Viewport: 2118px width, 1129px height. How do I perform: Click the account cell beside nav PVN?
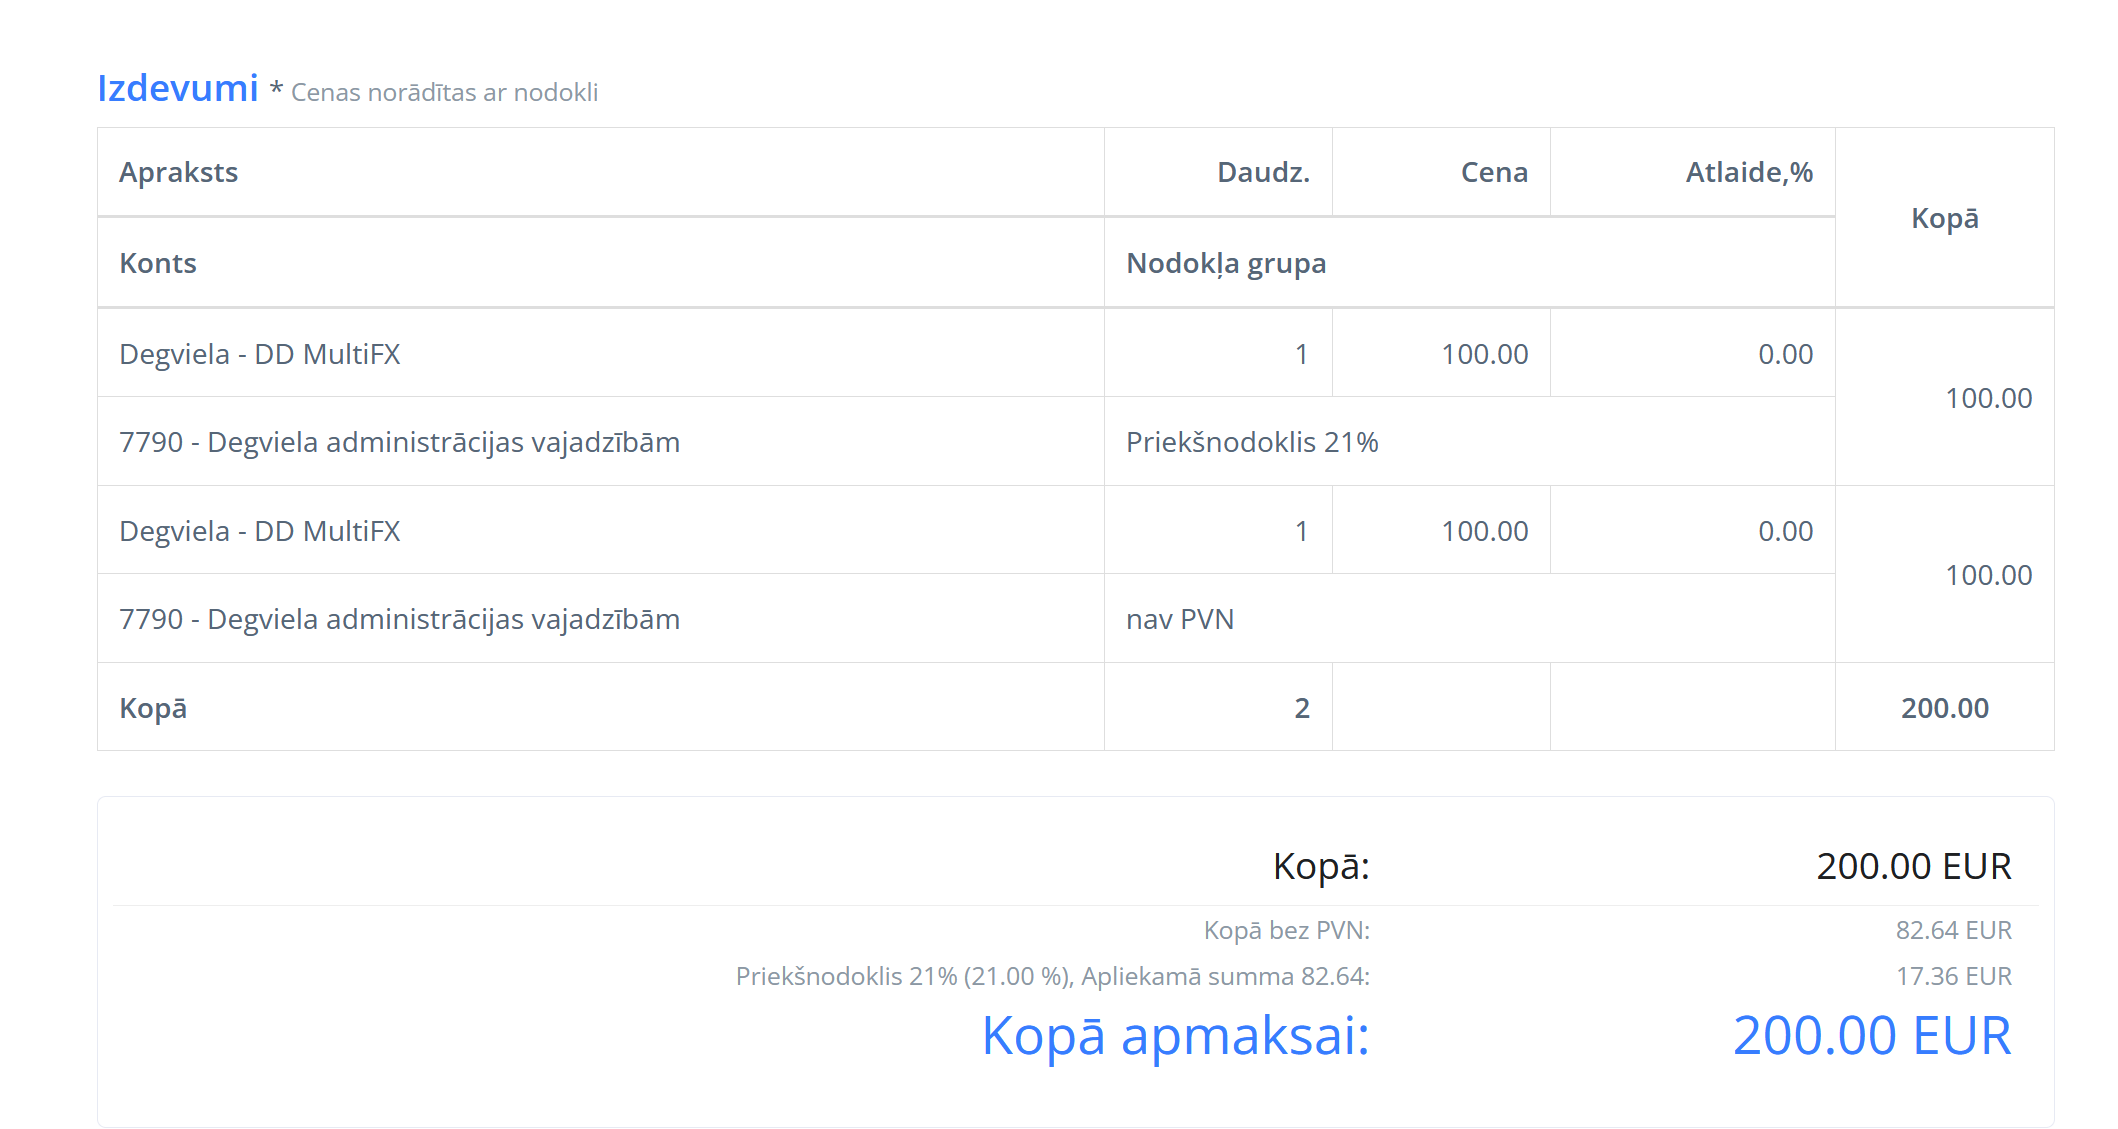pyautogui.click(x=399, y=619)
